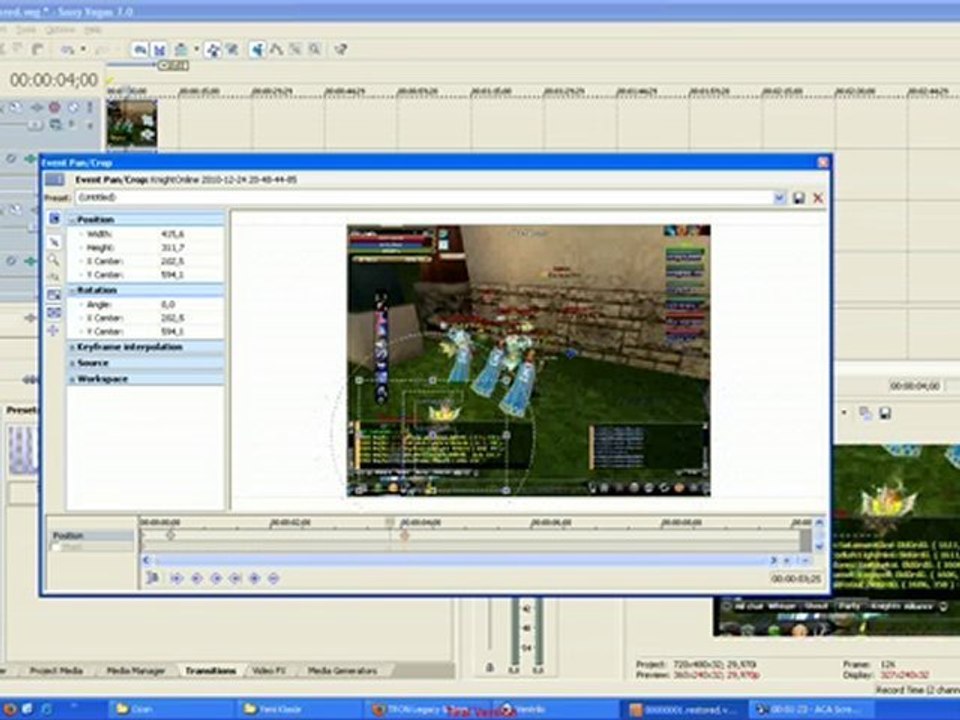The width and height of the screenshot is (960, 720).
Task: Select the Envelope Edit tool in main toolbar
Action: [276, 50]
